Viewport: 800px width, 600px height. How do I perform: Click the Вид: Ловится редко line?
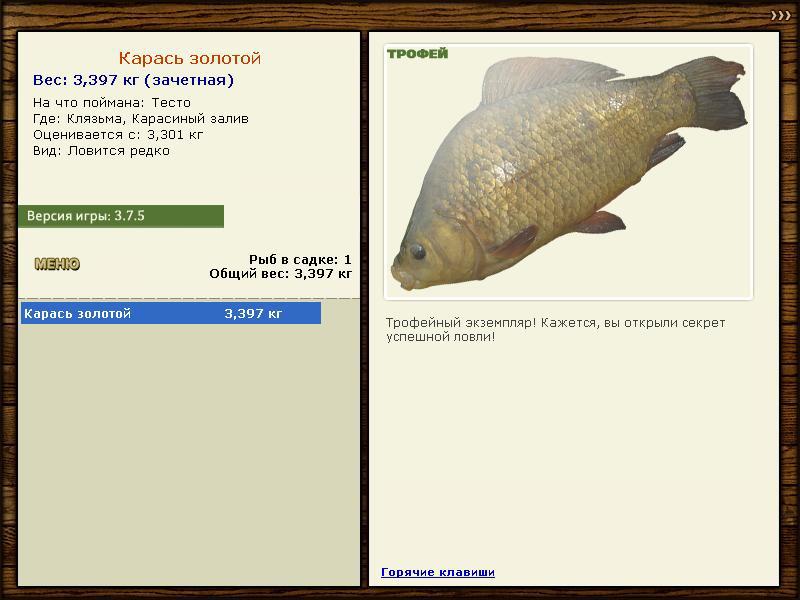coord(101,151)
